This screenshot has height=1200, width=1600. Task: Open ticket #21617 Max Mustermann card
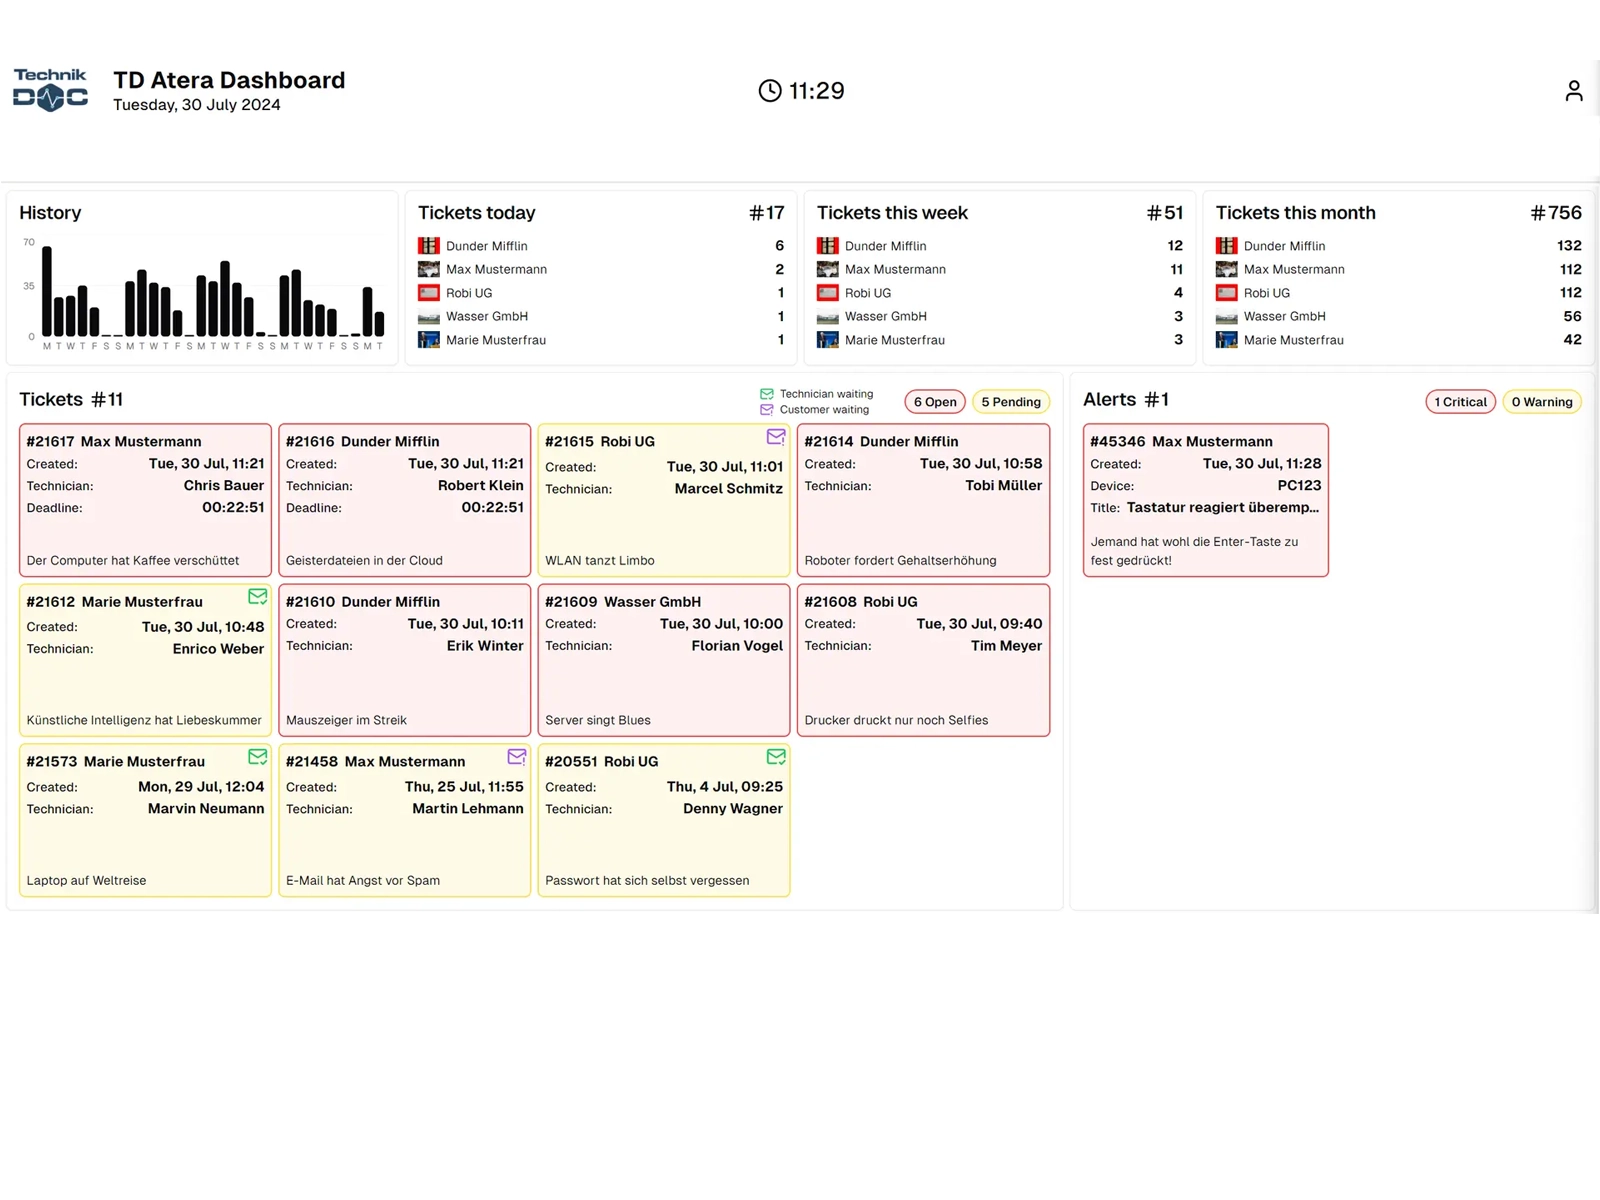pyautogui.click(x=145, y=500)
